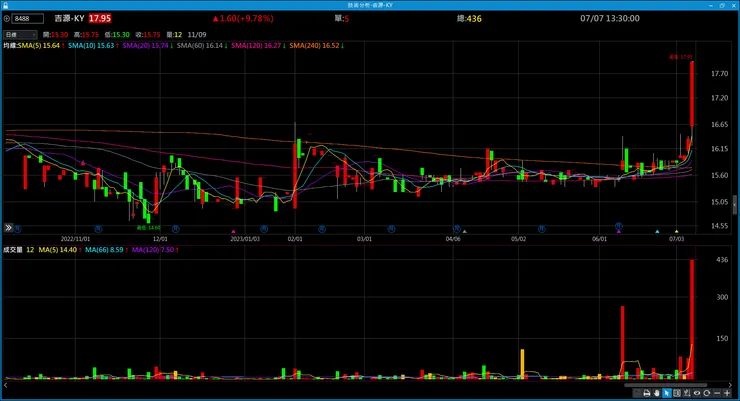Click the cyan triangle marker before 07/03
This screenshot has width=740, height=401.
tap(657, 232)
